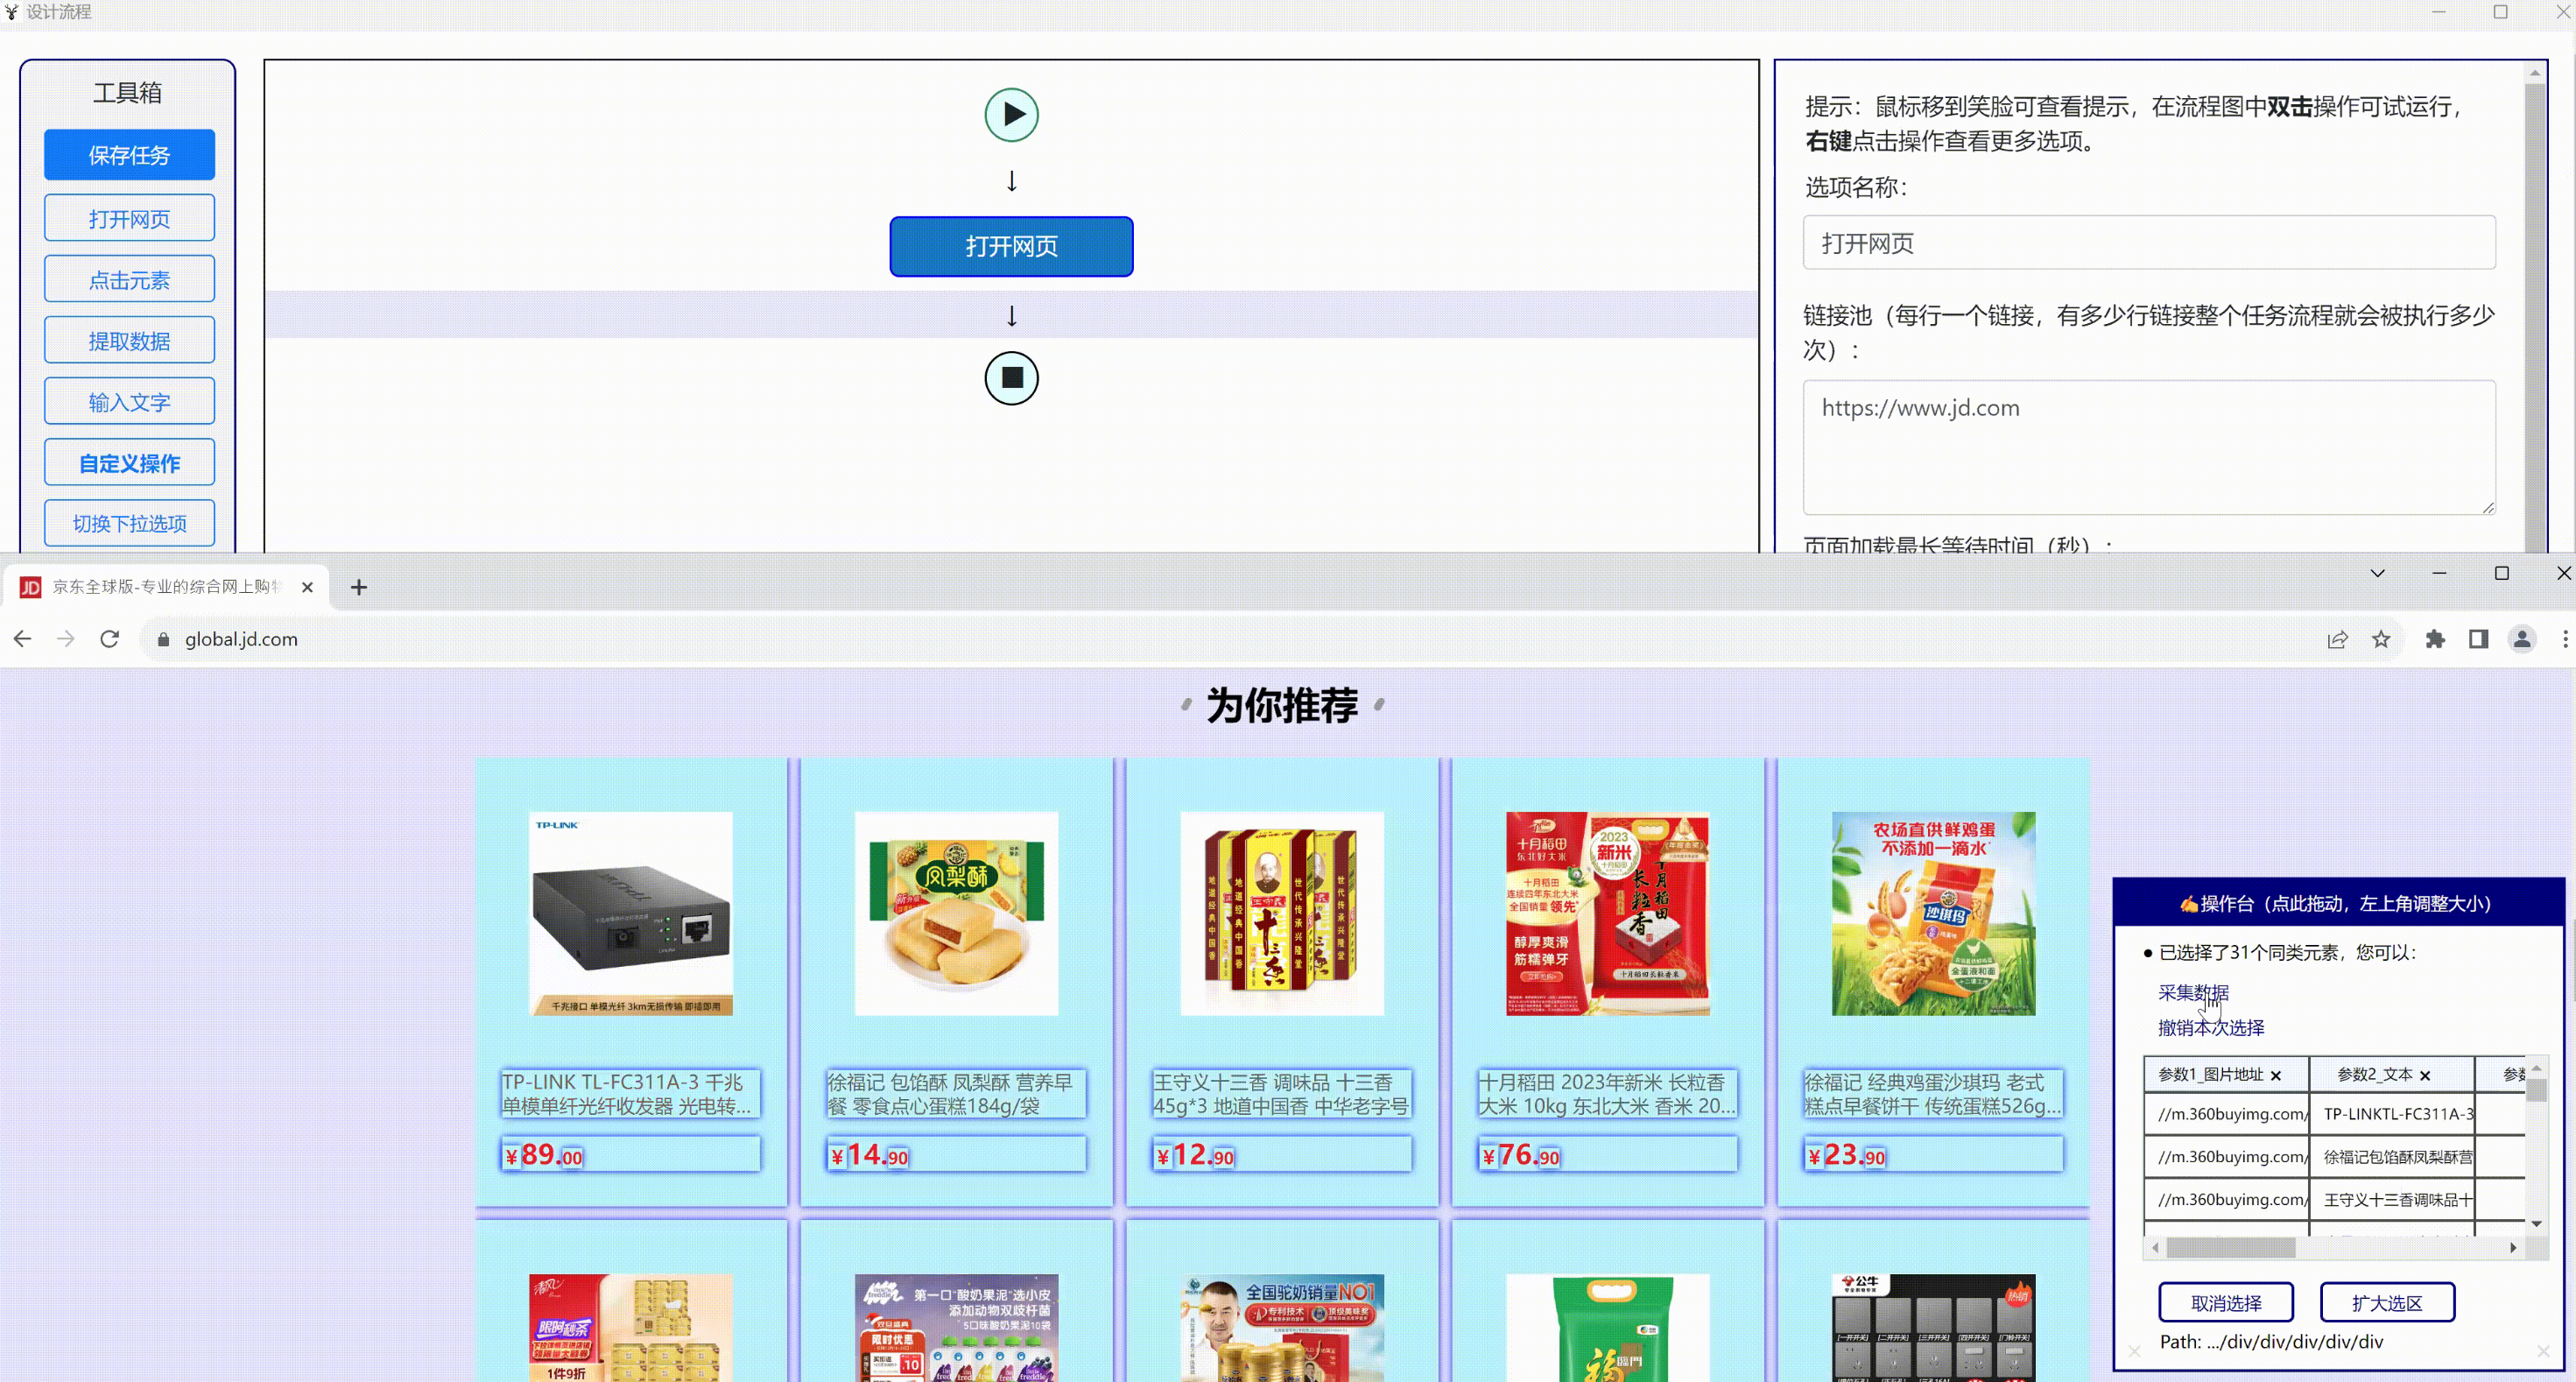
Task: Click the site lock icon in address bar
Action: pos(163,639)
